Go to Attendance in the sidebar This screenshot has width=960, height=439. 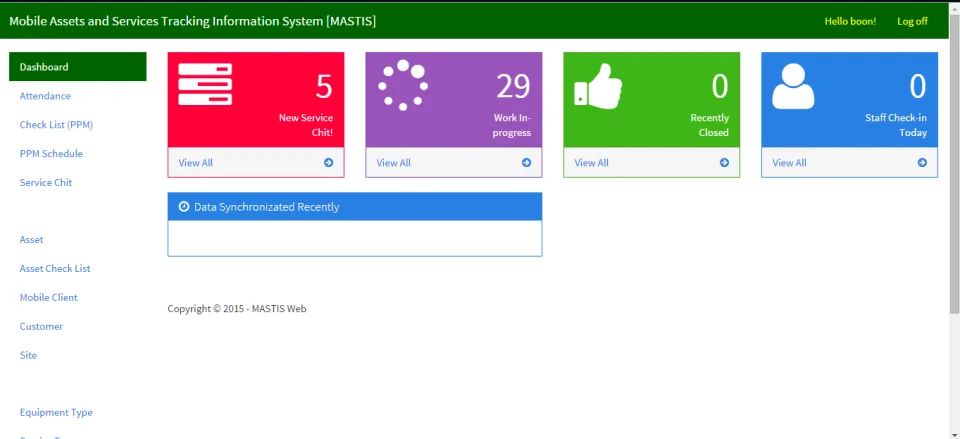pyautogui.click(x=45, y=96)
